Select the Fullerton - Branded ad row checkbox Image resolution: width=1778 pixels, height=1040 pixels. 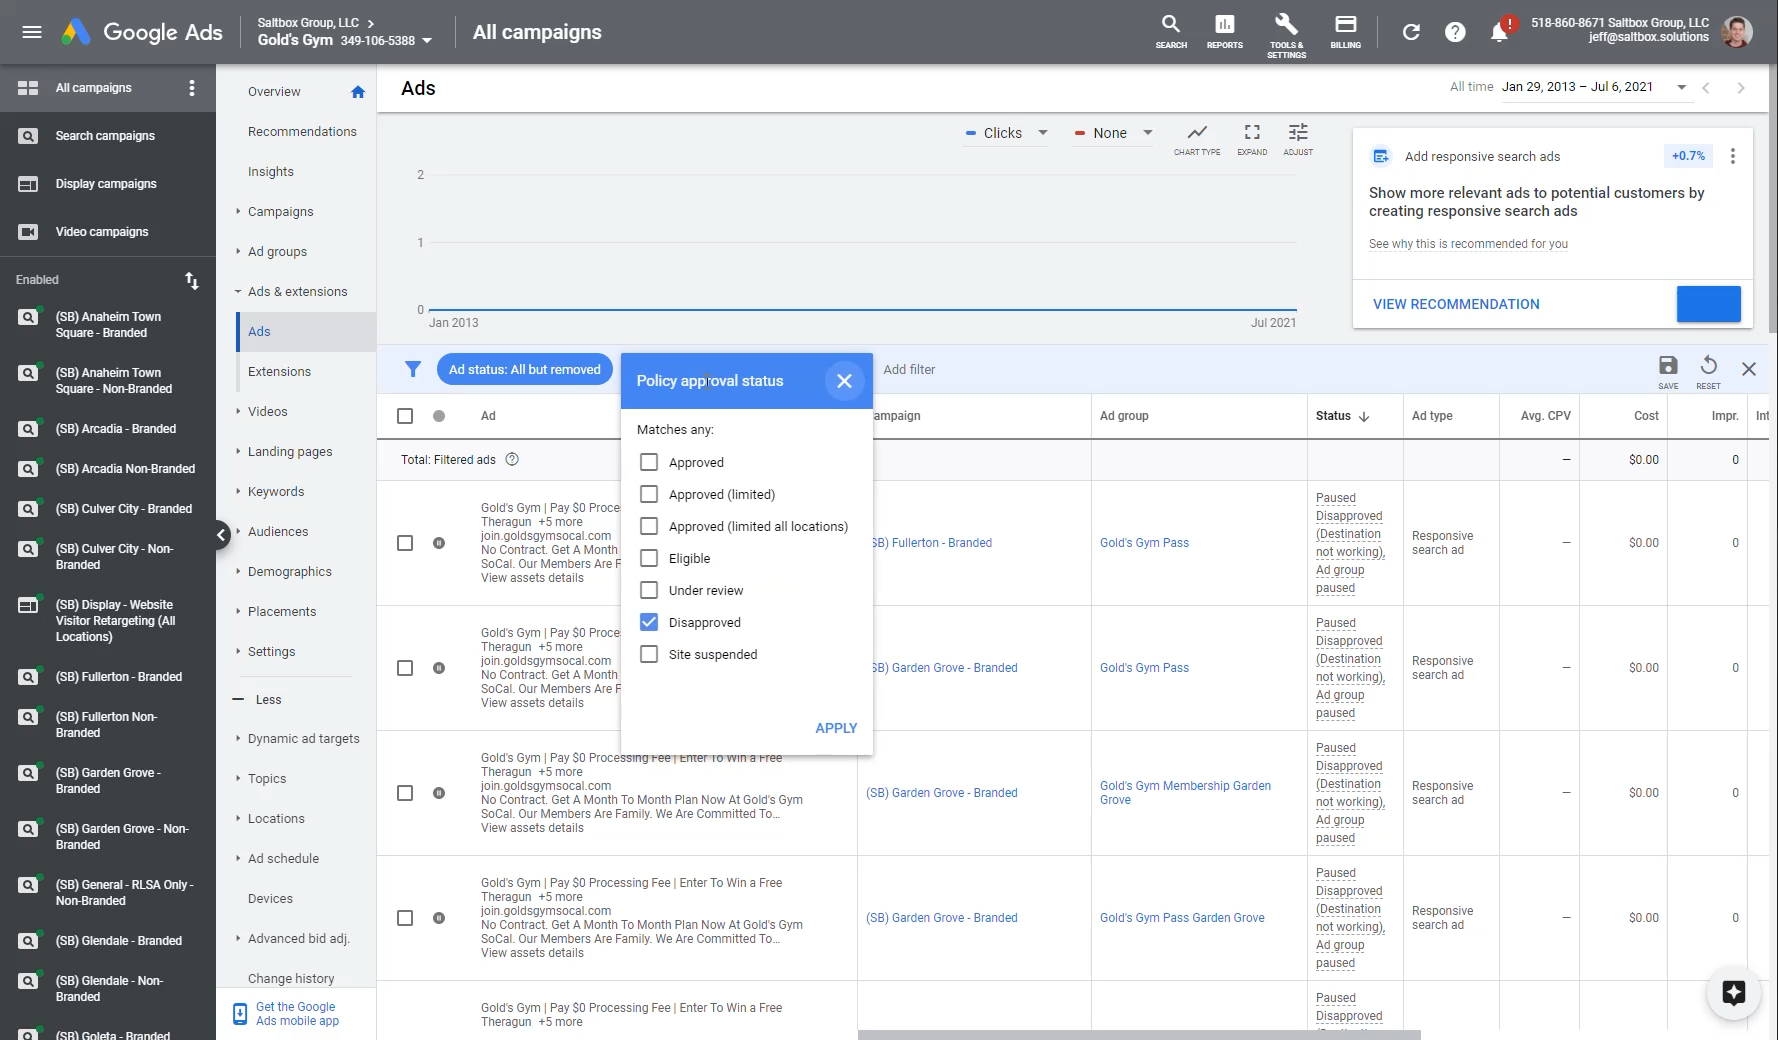[405, 543]
